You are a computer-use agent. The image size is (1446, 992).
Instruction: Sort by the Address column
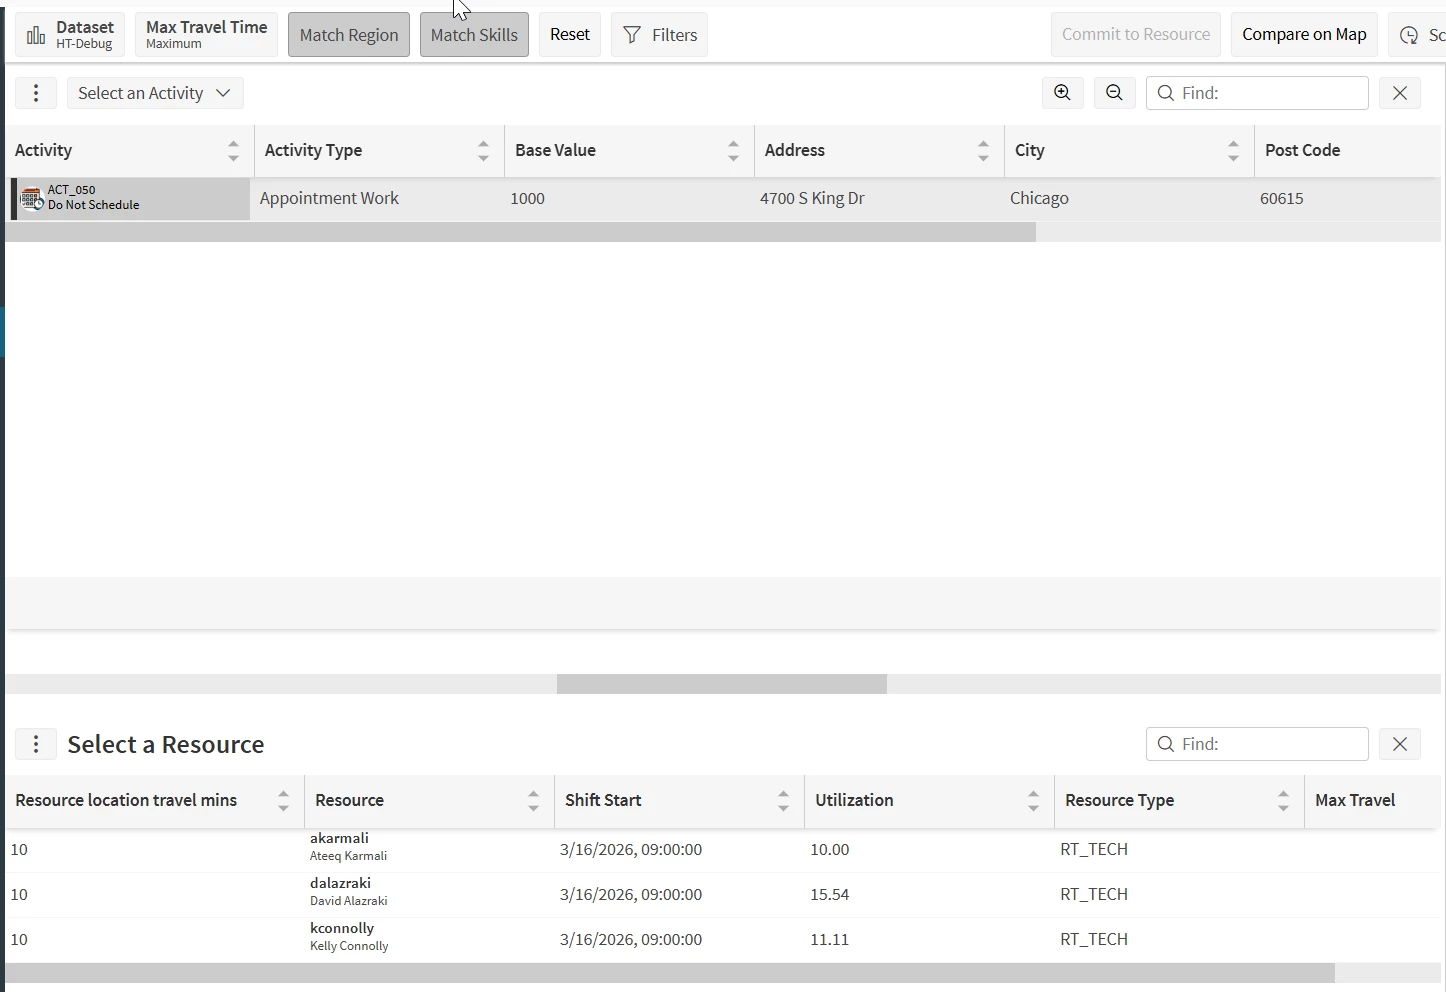983,151
